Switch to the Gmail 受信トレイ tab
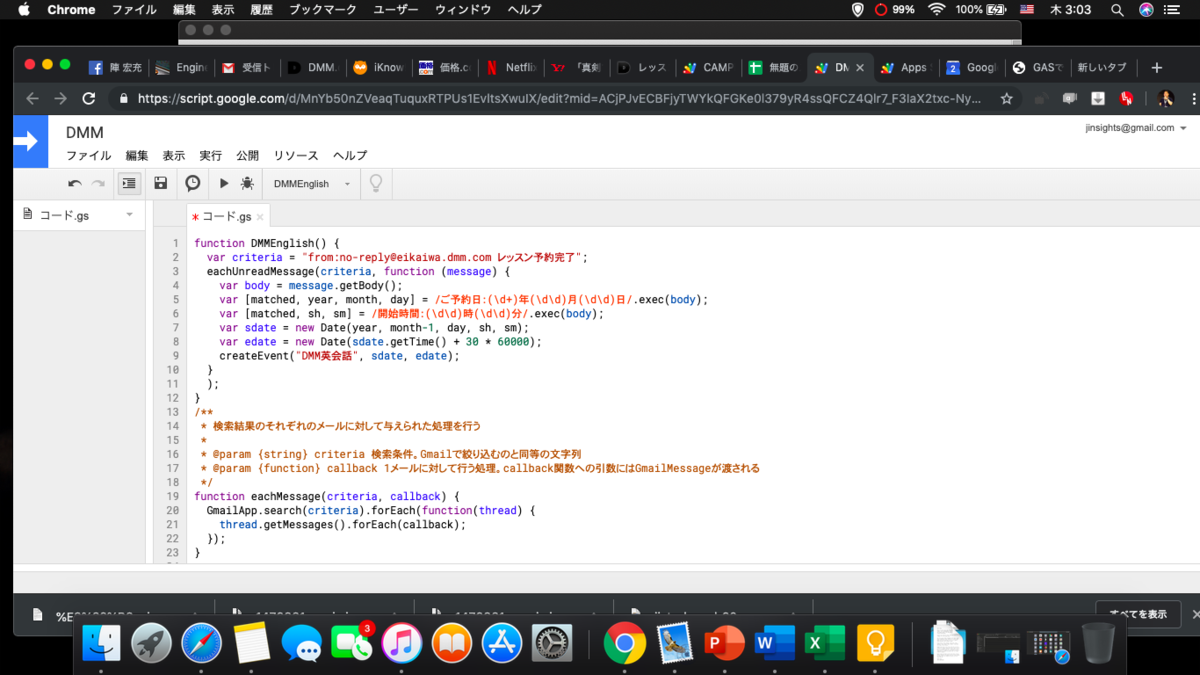The image size is (1200, 675). tap(245, 68)
